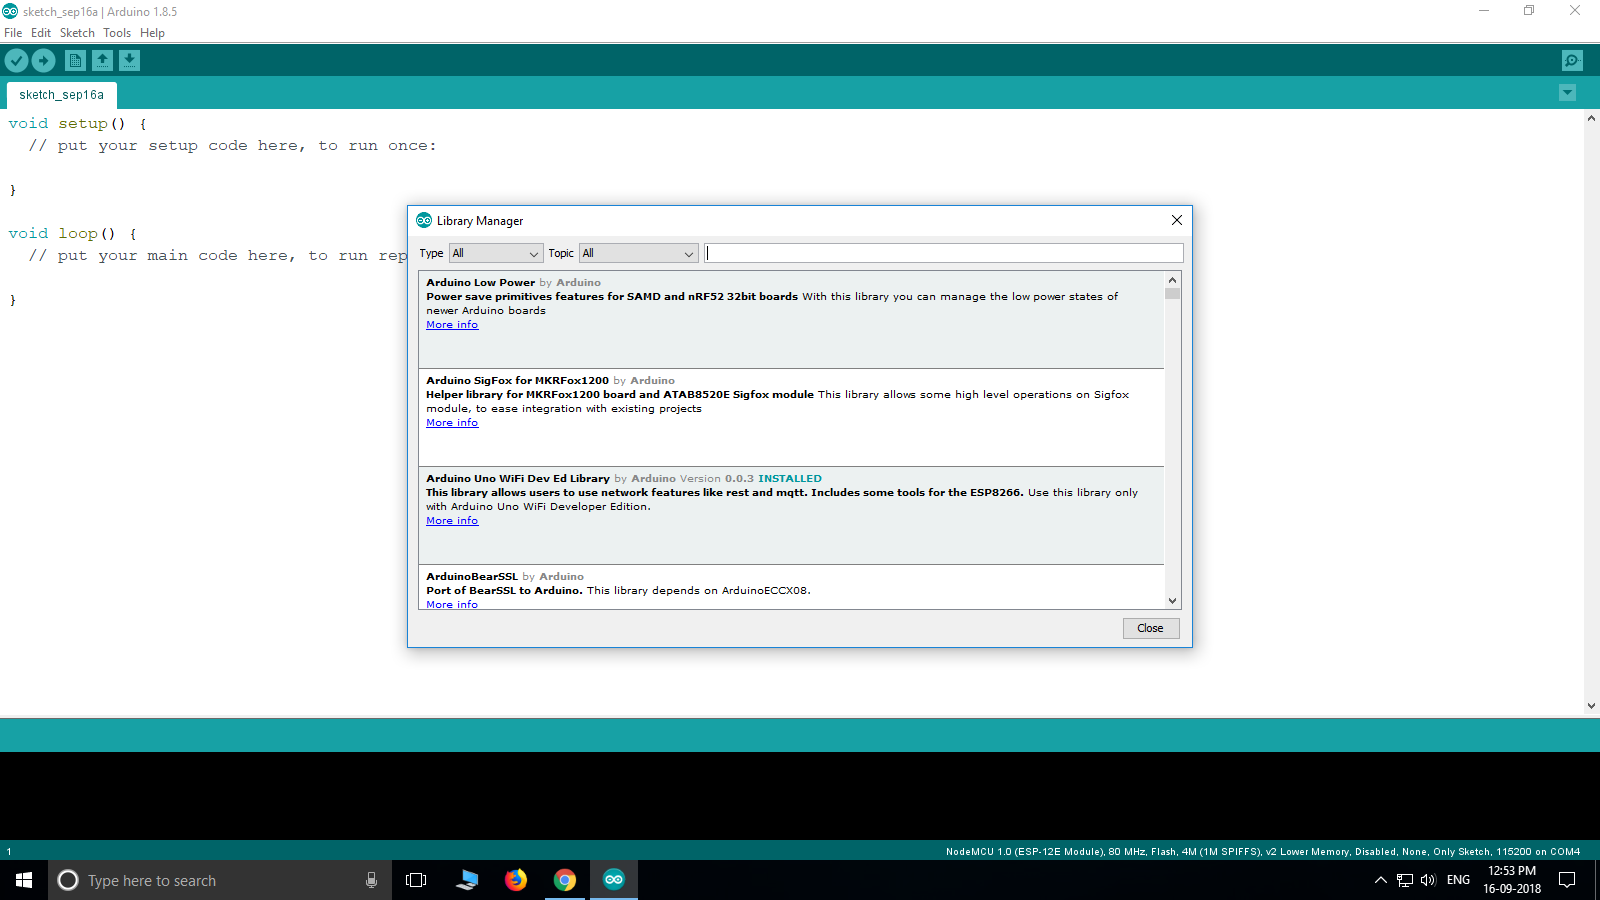
Task: Open the system volume control in the tray
Action: 1428,880
